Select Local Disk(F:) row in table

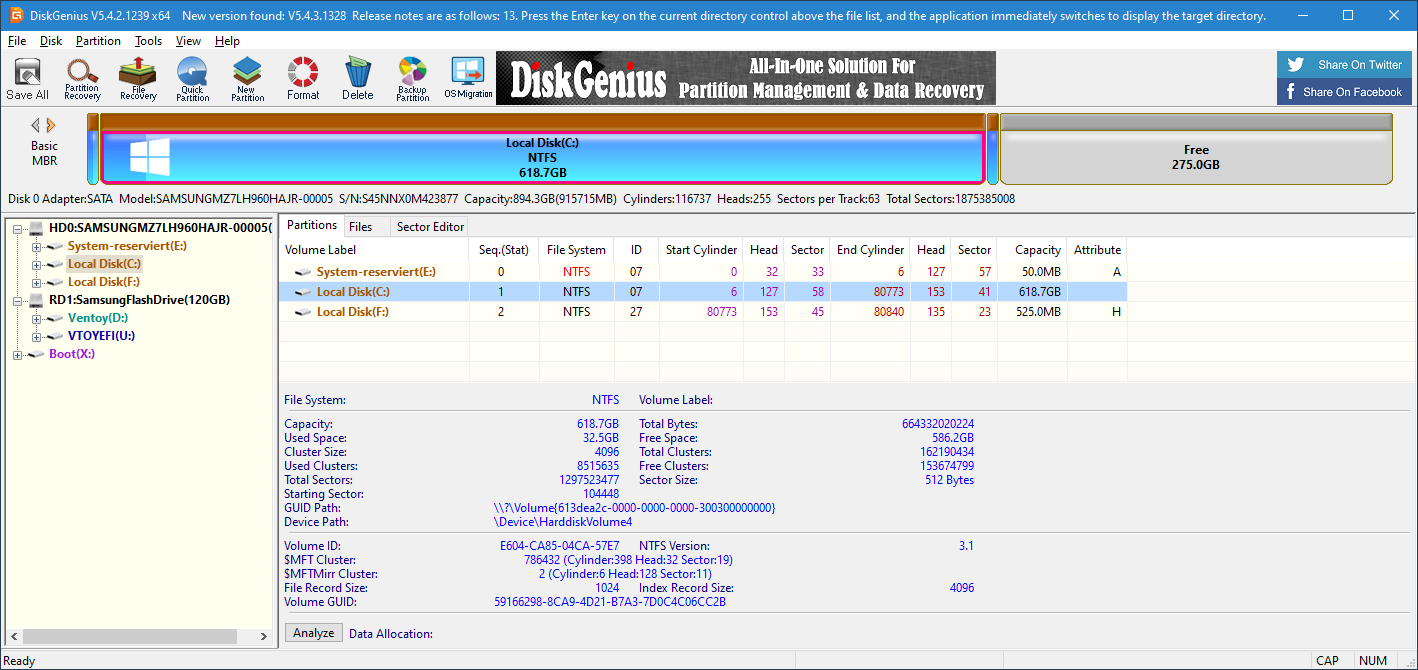[x=703, y=312]
